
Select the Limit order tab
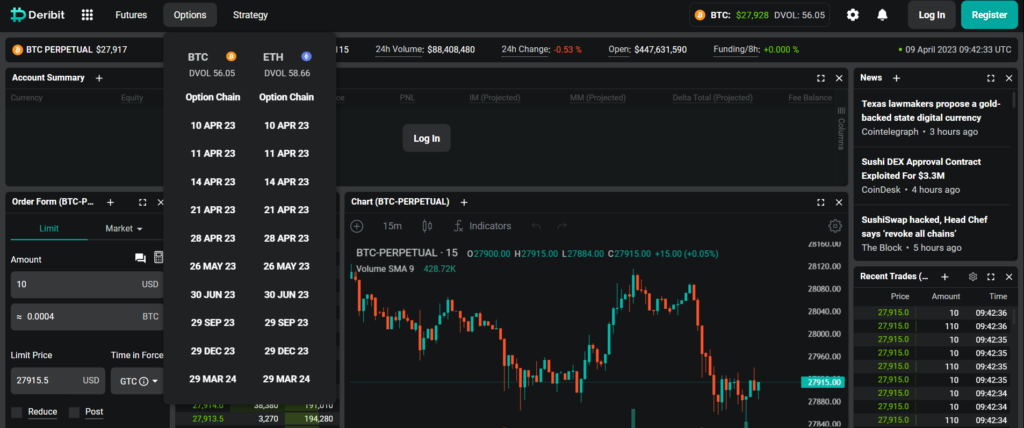pos(49,229)
